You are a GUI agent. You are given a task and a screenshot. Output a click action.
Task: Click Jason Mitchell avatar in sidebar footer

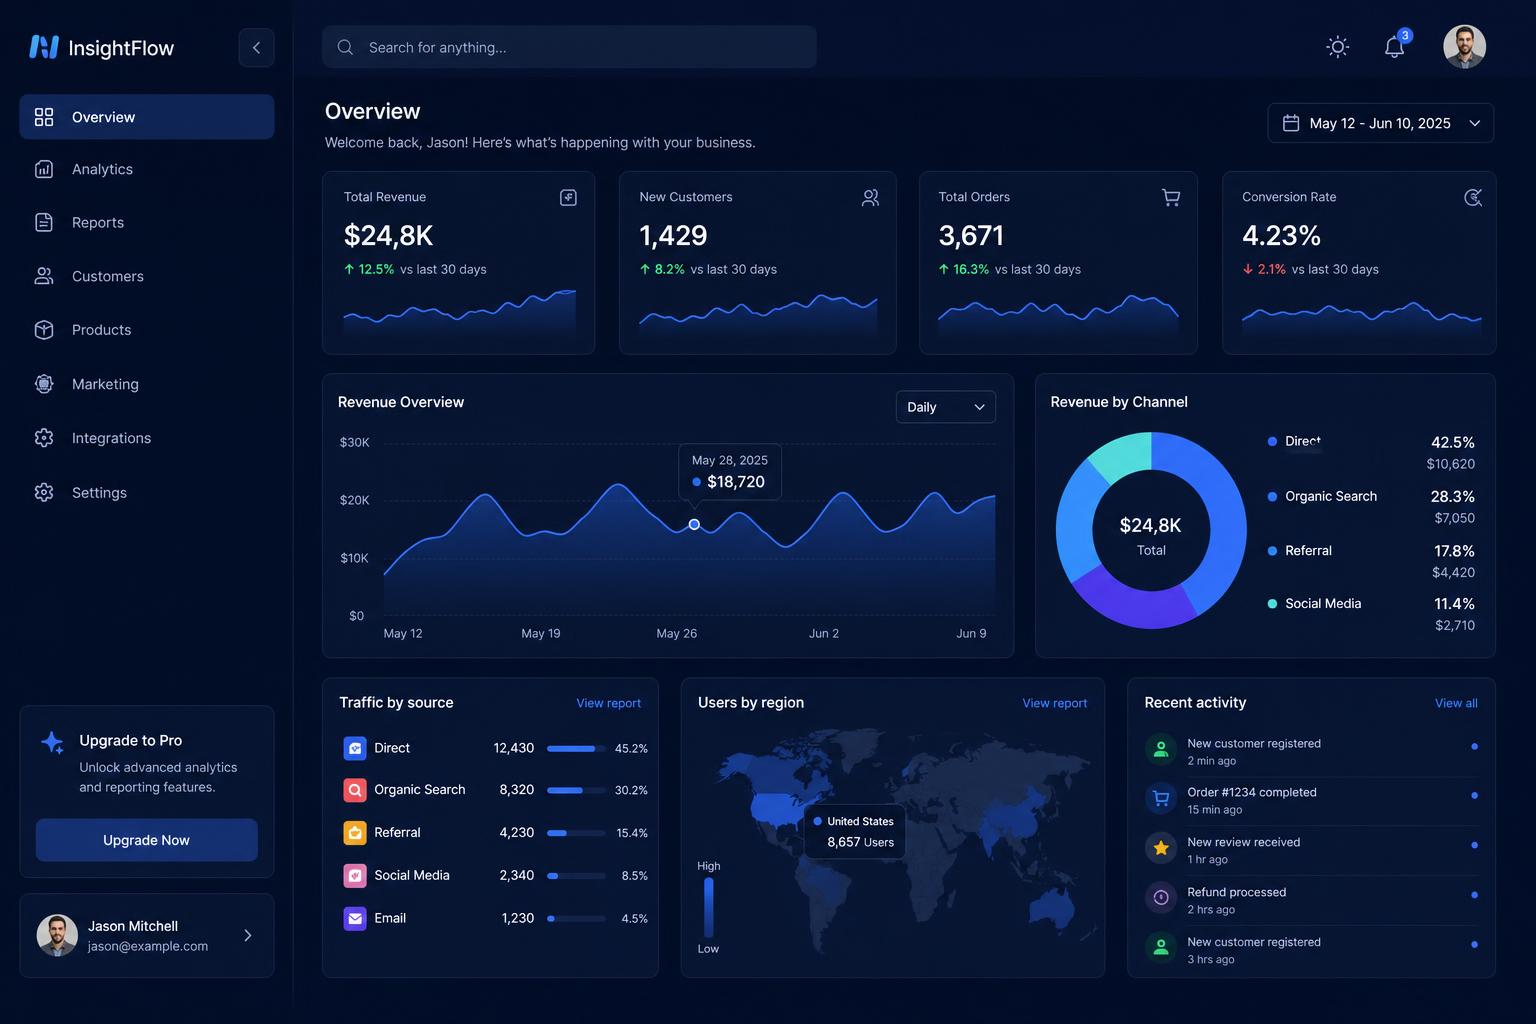pos(57,935)
